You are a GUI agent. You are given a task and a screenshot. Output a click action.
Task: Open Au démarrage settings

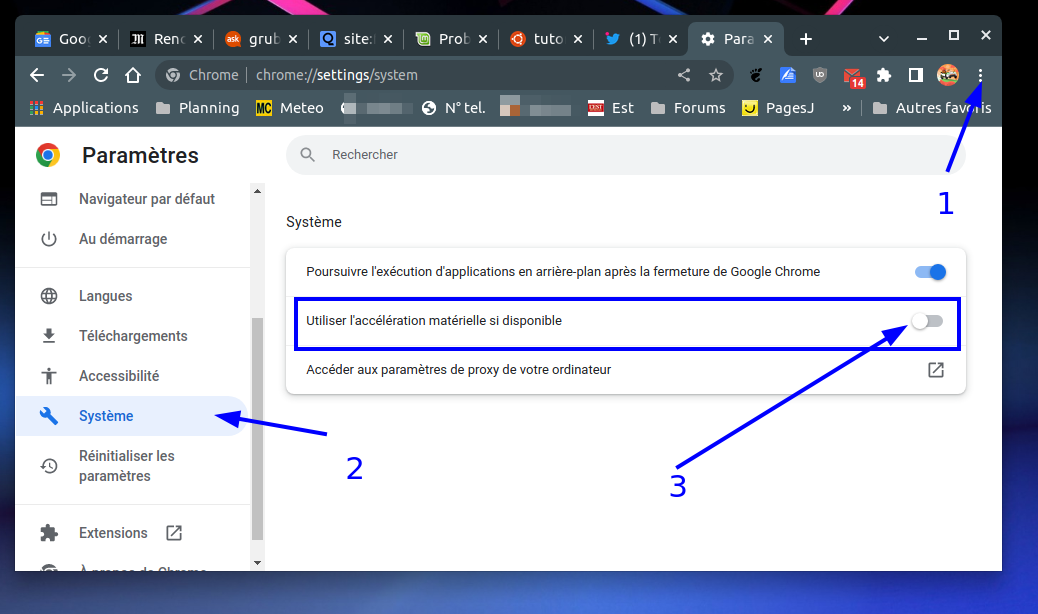[132, 239]
